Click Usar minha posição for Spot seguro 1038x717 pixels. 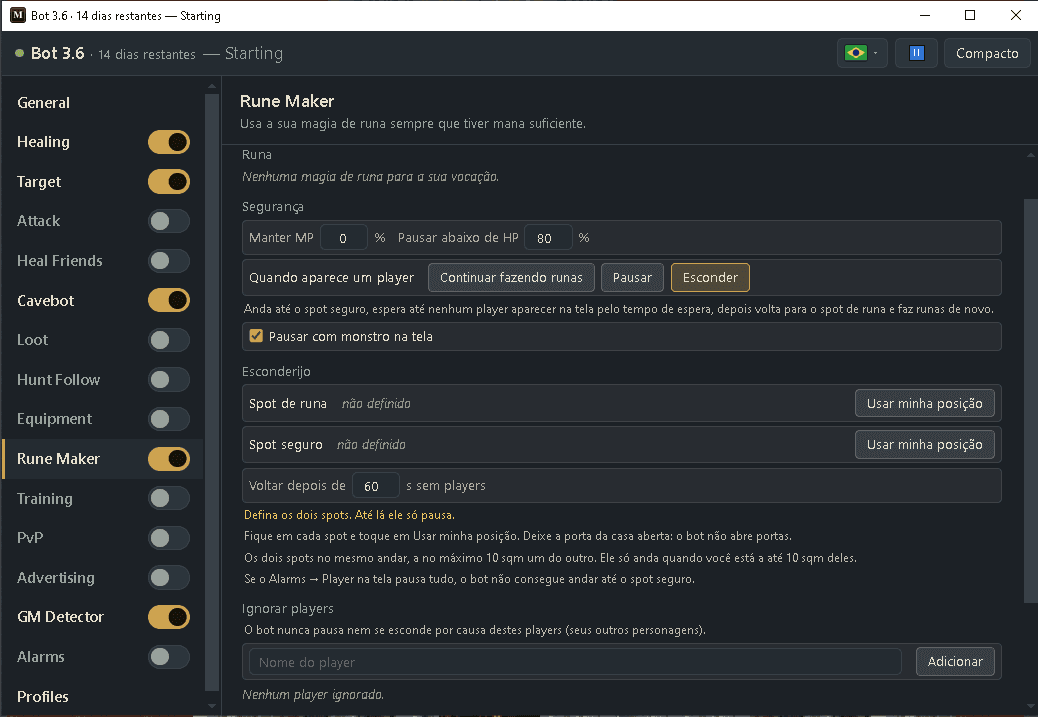(x=925, y=444)
